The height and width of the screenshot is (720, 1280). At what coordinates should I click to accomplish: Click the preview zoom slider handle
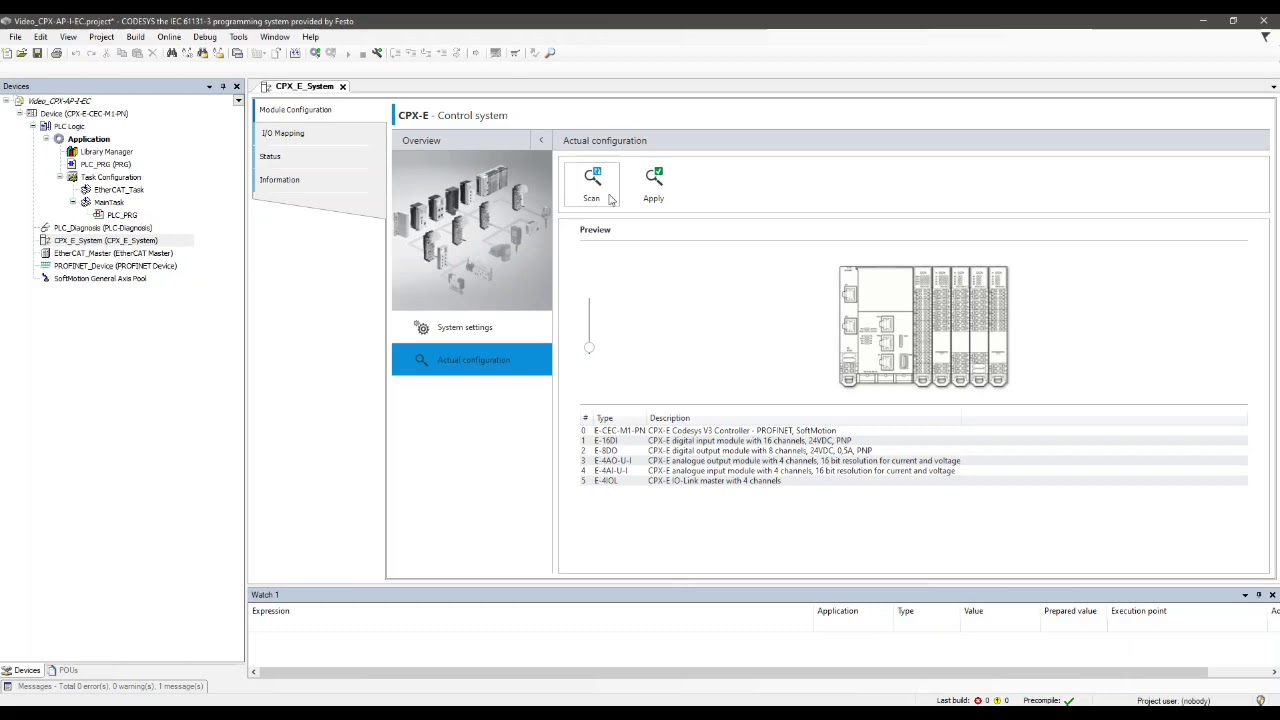click(x=589, y=348)
